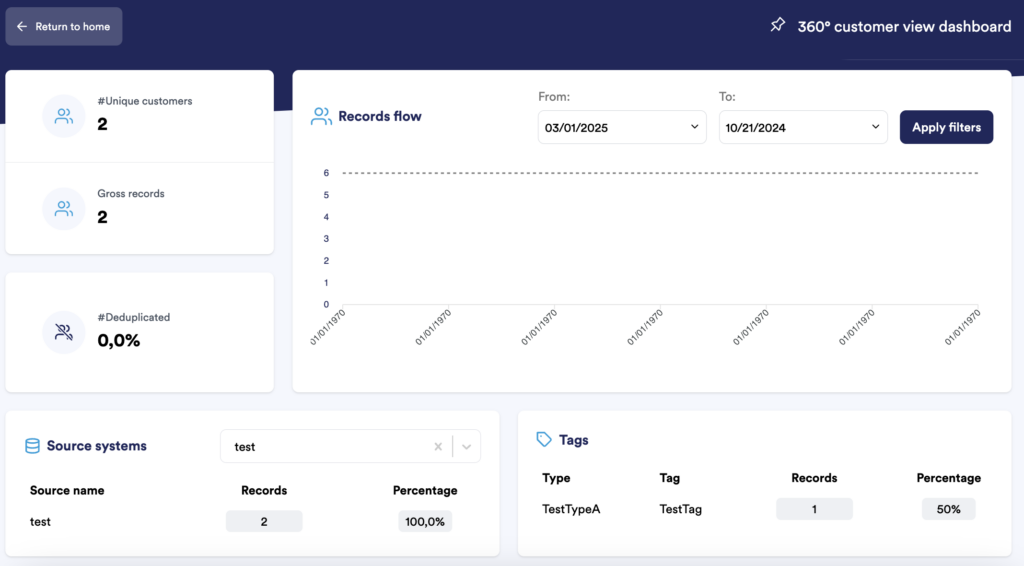Click the Unique customers people icon
Viewport: 1024px width, 566px height.
64,116
